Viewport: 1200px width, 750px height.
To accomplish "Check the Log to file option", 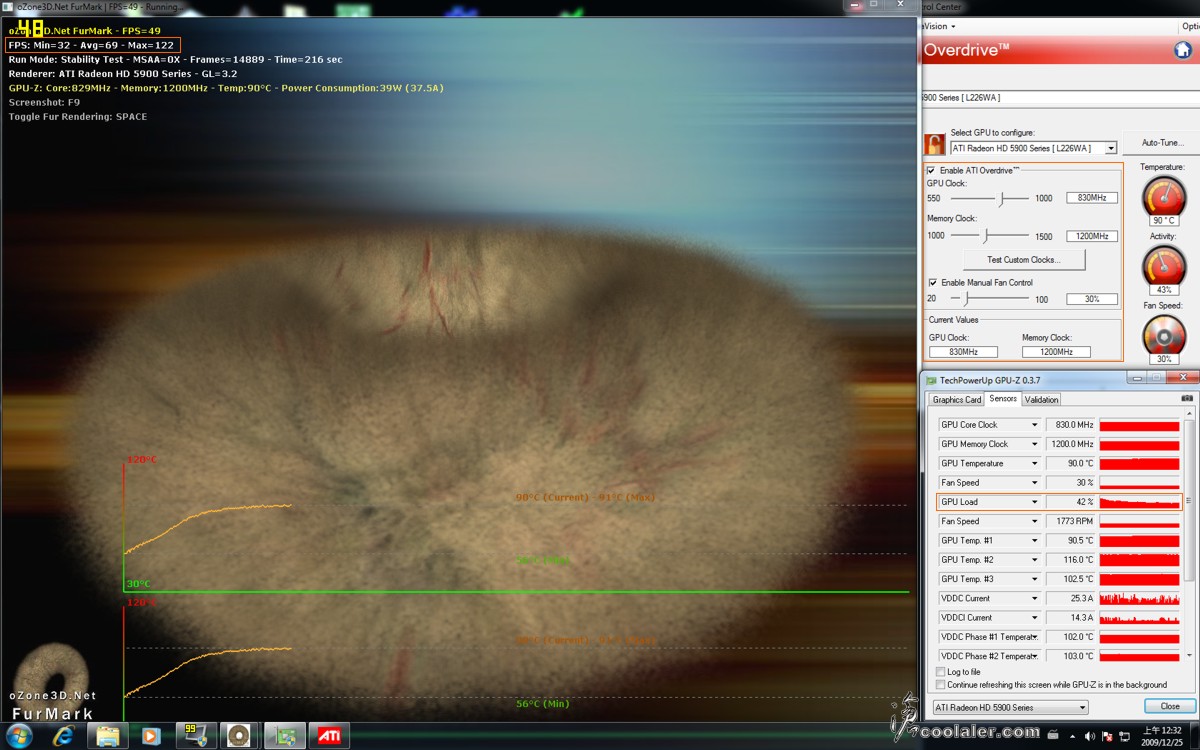I will pyautogui.click(x=940, y=672).
